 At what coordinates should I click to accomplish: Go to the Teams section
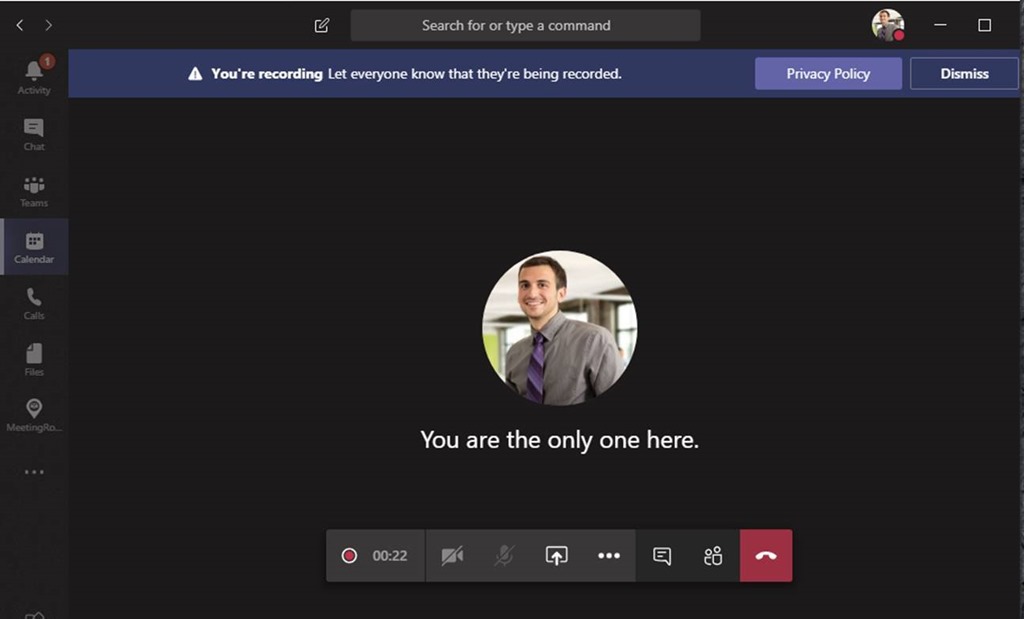point(34,191)
